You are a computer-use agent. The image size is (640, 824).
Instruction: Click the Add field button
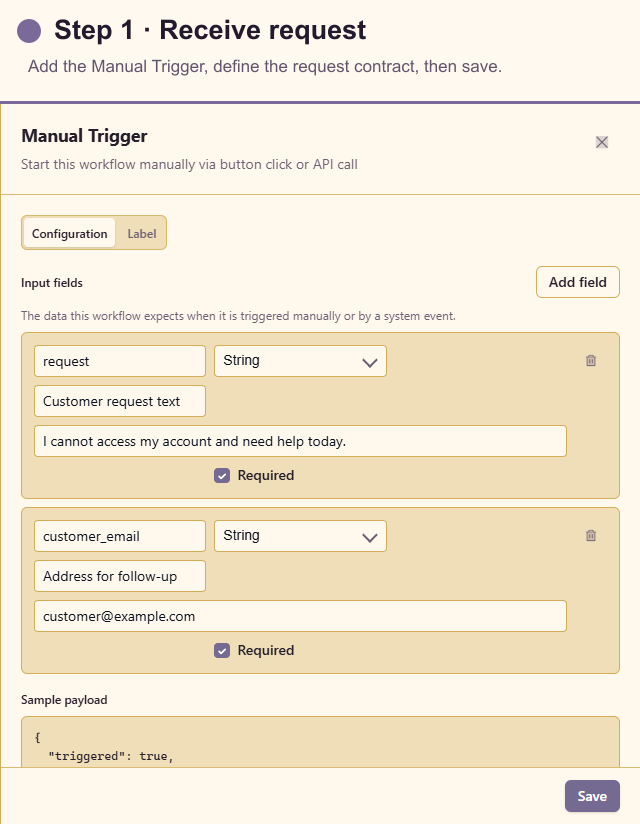click(577, 282)
